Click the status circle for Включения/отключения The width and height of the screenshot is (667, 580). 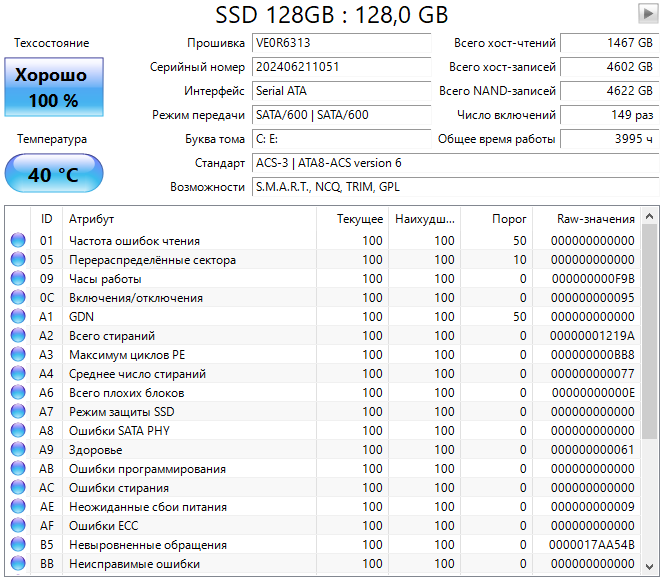18,297
